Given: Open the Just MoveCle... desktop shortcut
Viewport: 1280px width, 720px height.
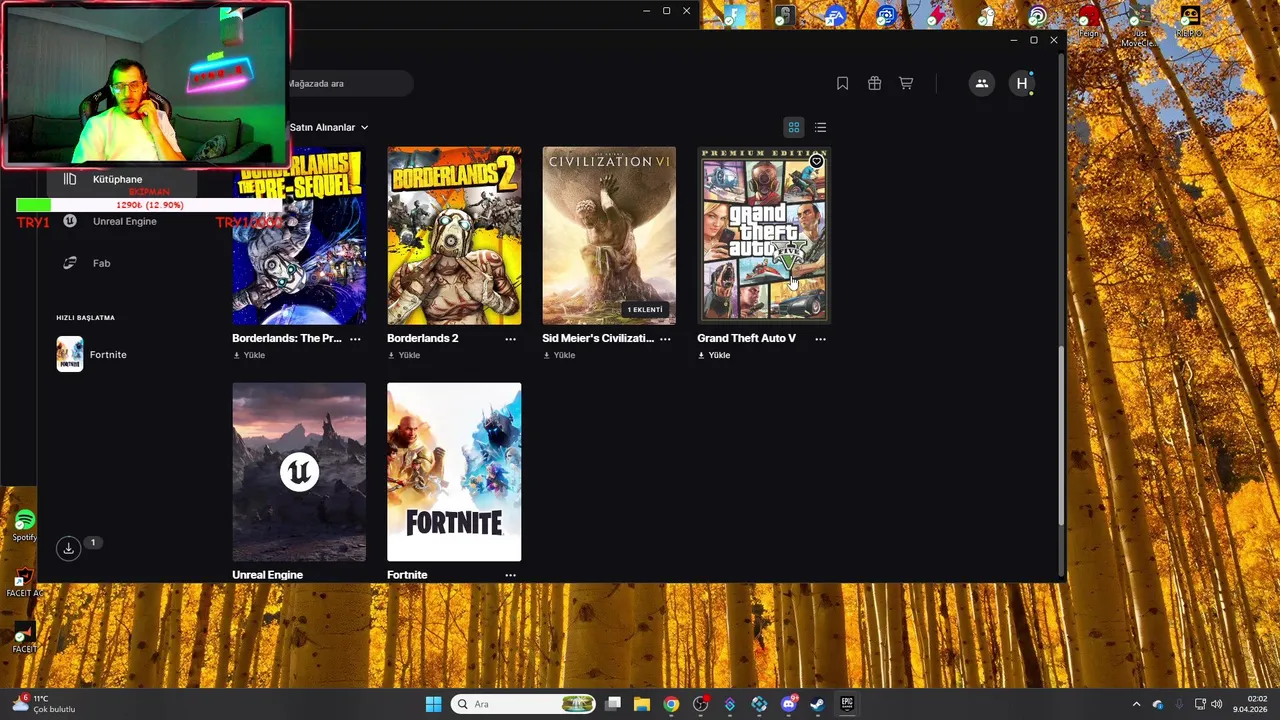Looking at the screenshot, I should [1138, 25].
